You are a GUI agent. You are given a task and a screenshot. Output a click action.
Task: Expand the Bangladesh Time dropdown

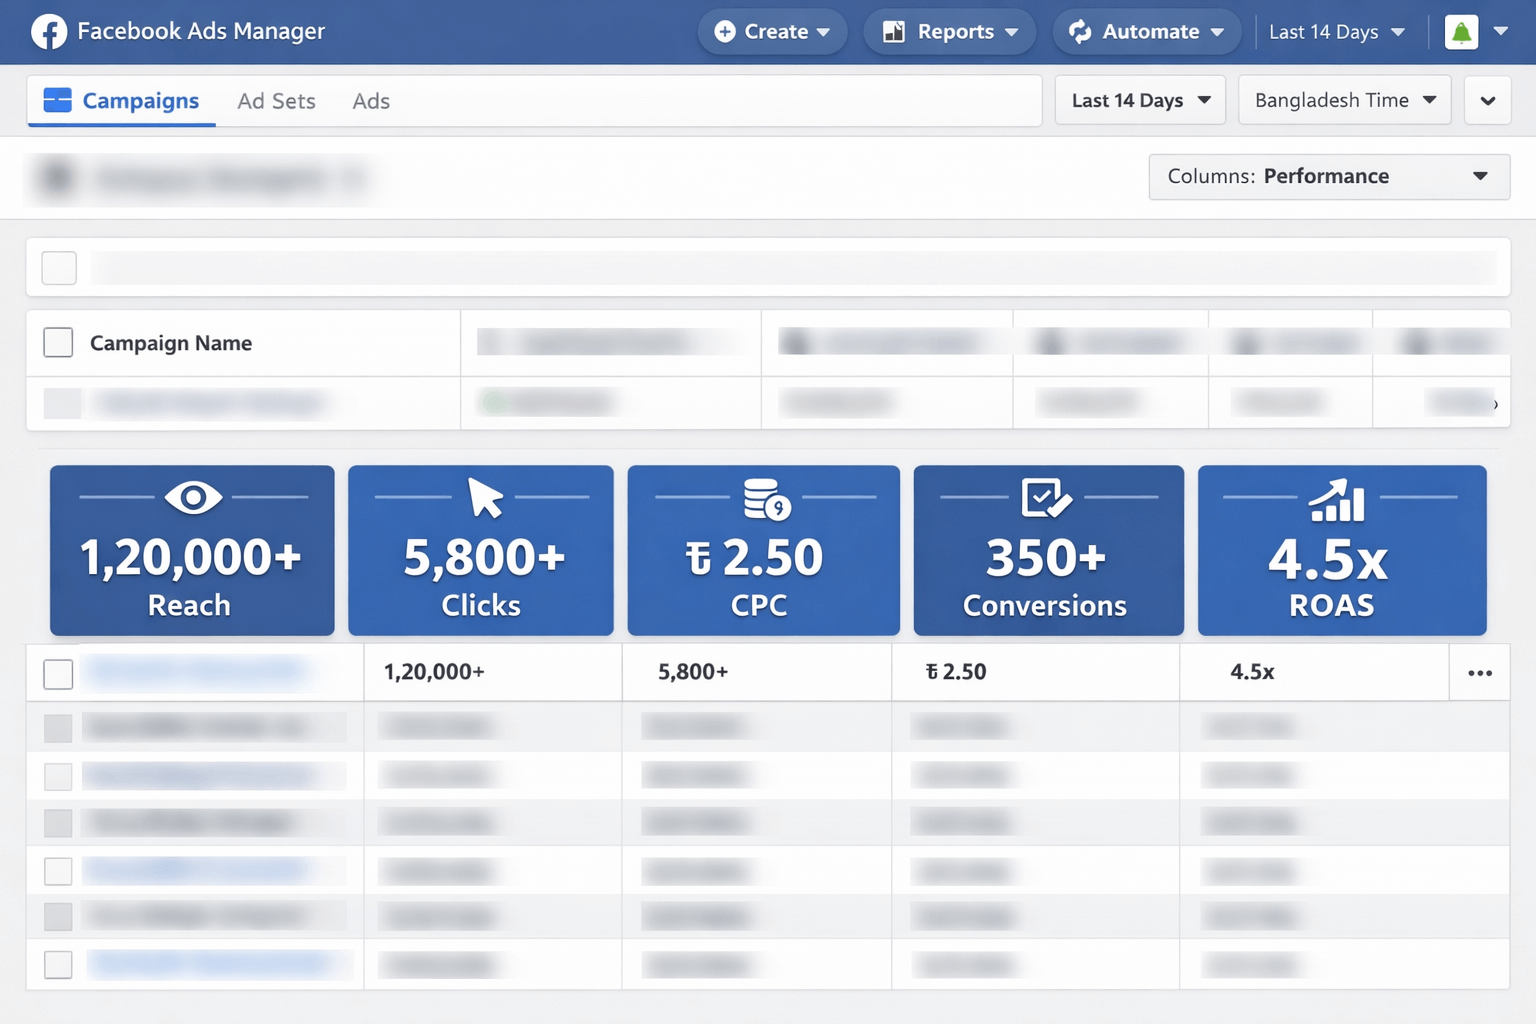1344,101
